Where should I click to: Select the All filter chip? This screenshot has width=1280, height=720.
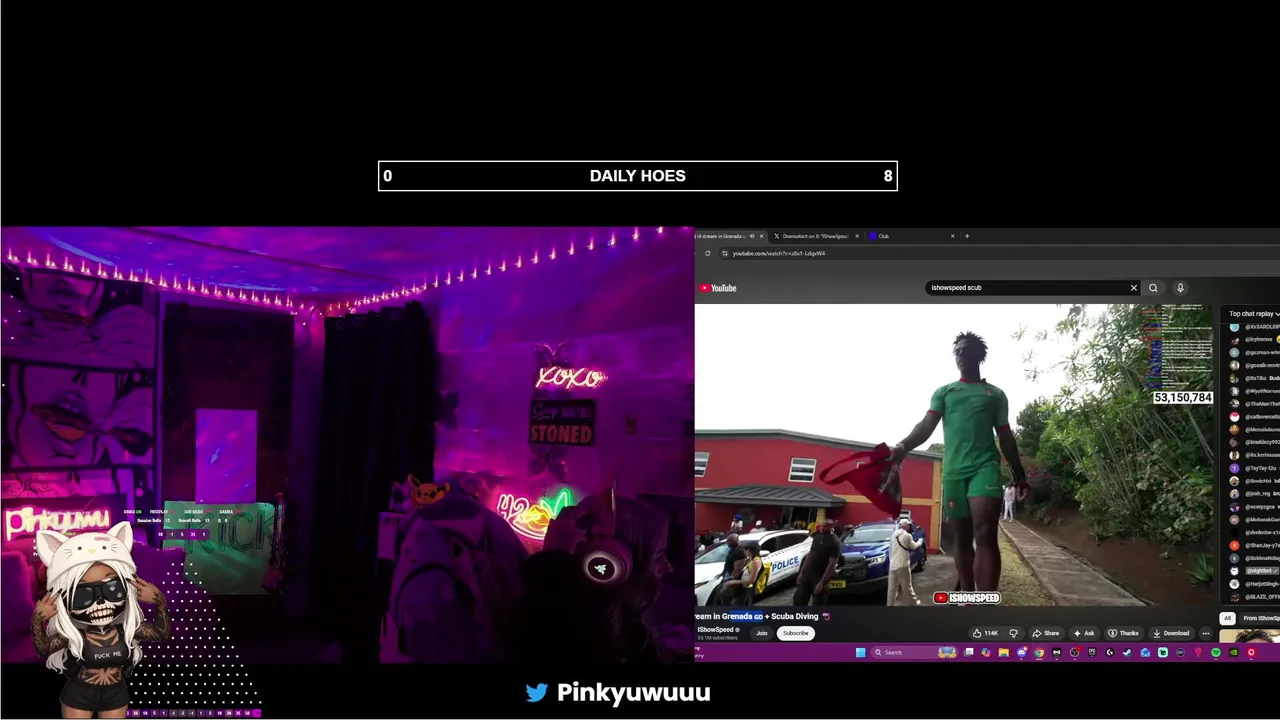(x=1227, y=618)
